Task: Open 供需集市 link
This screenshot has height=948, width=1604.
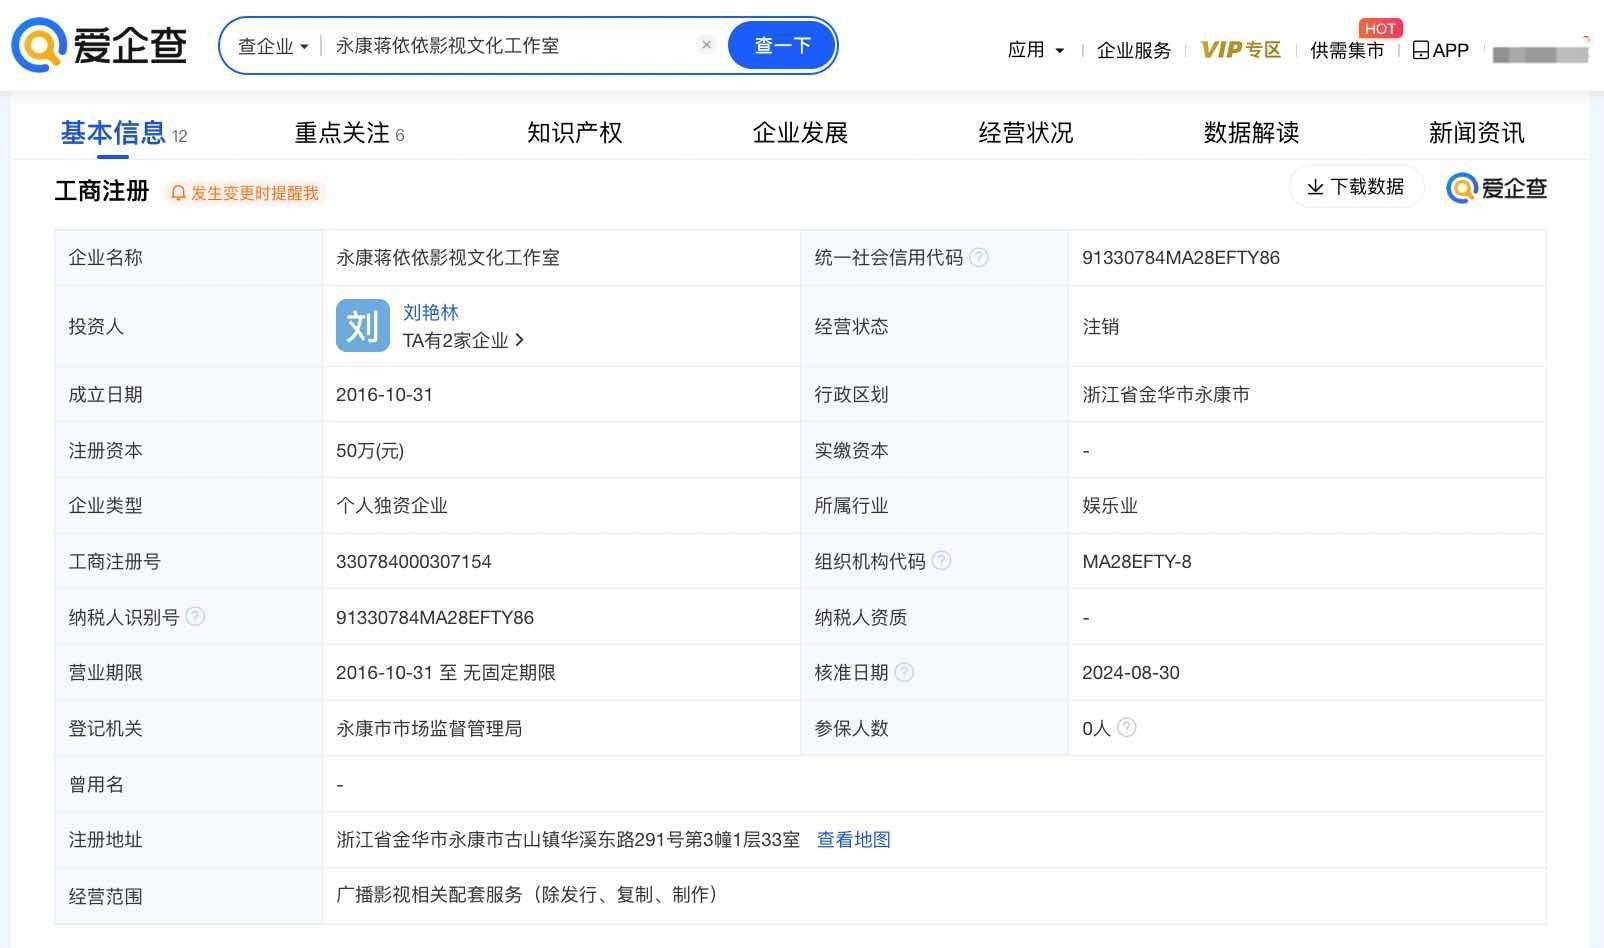Action: tap(1347, 50)
